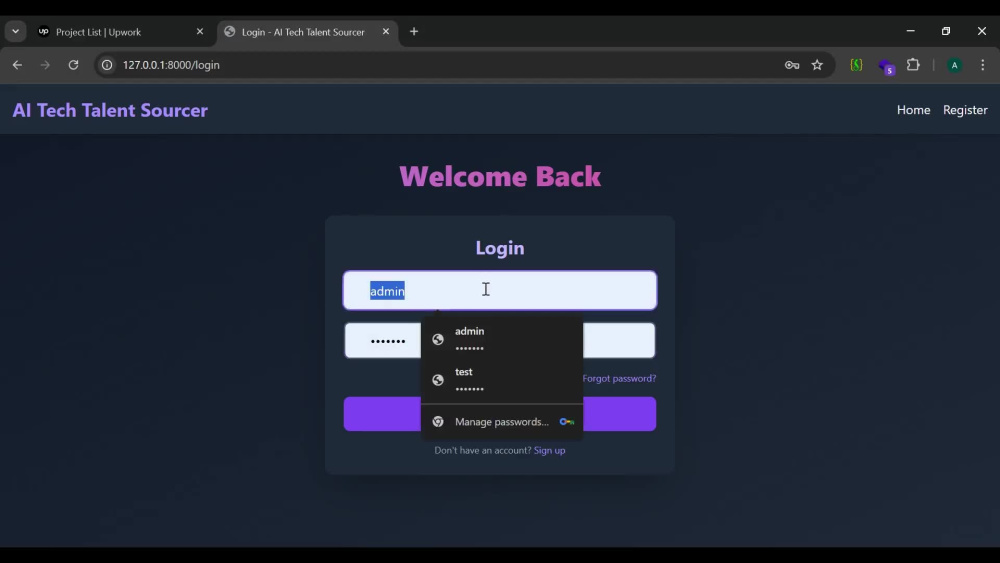View site information icon in address bar

(x=107, y=65)
